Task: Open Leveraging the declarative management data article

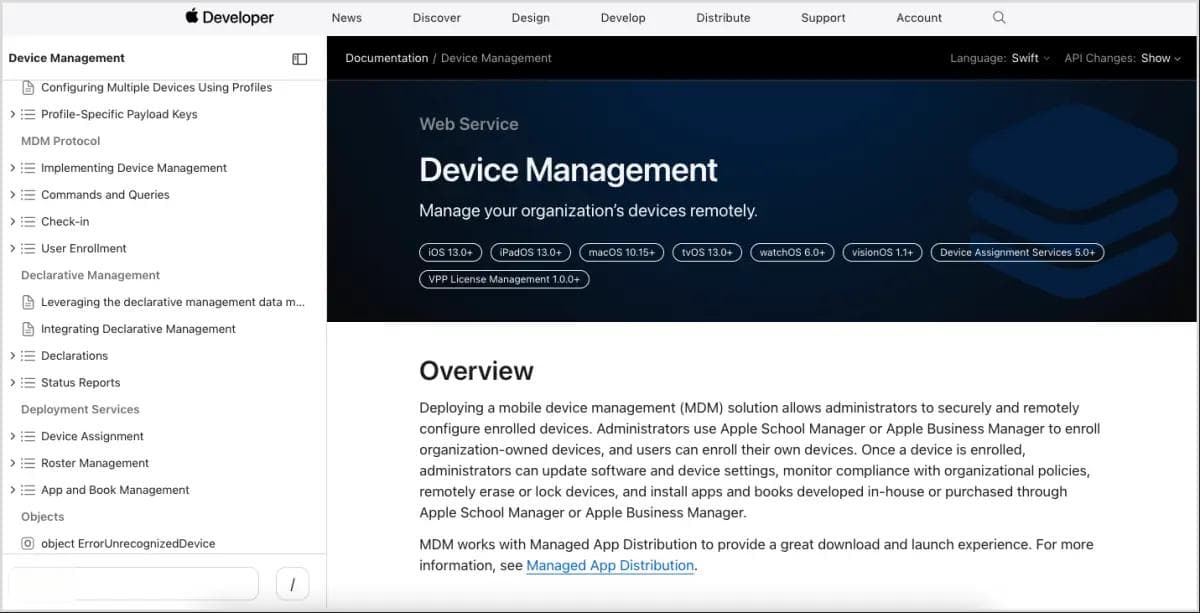Action: [x=173, y=302]
